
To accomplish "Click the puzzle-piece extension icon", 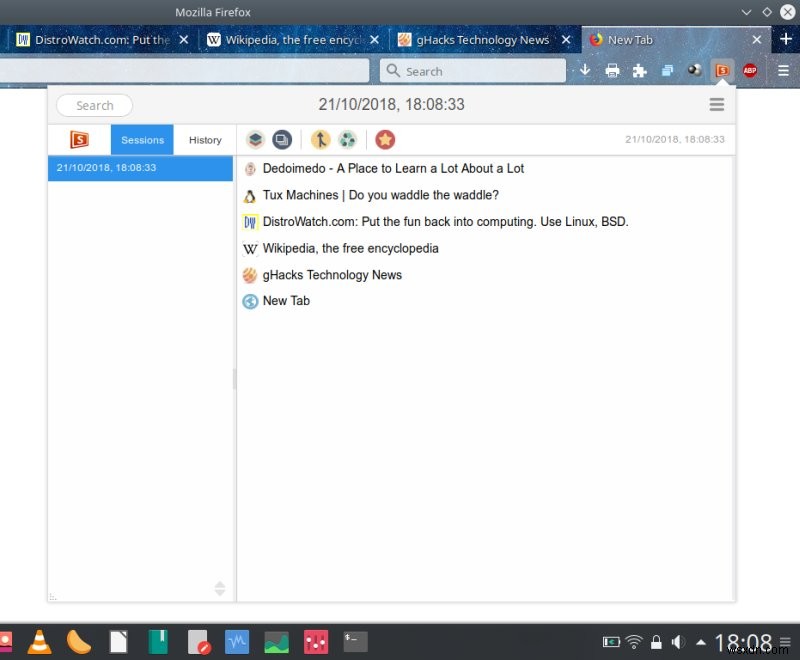I will (639, 70).
